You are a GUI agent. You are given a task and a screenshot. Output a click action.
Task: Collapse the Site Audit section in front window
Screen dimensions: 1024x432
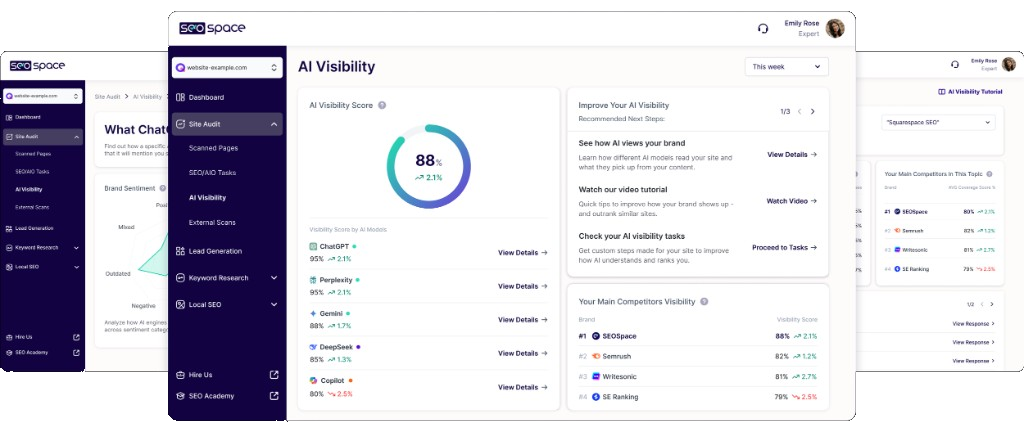tap(274, 124)
